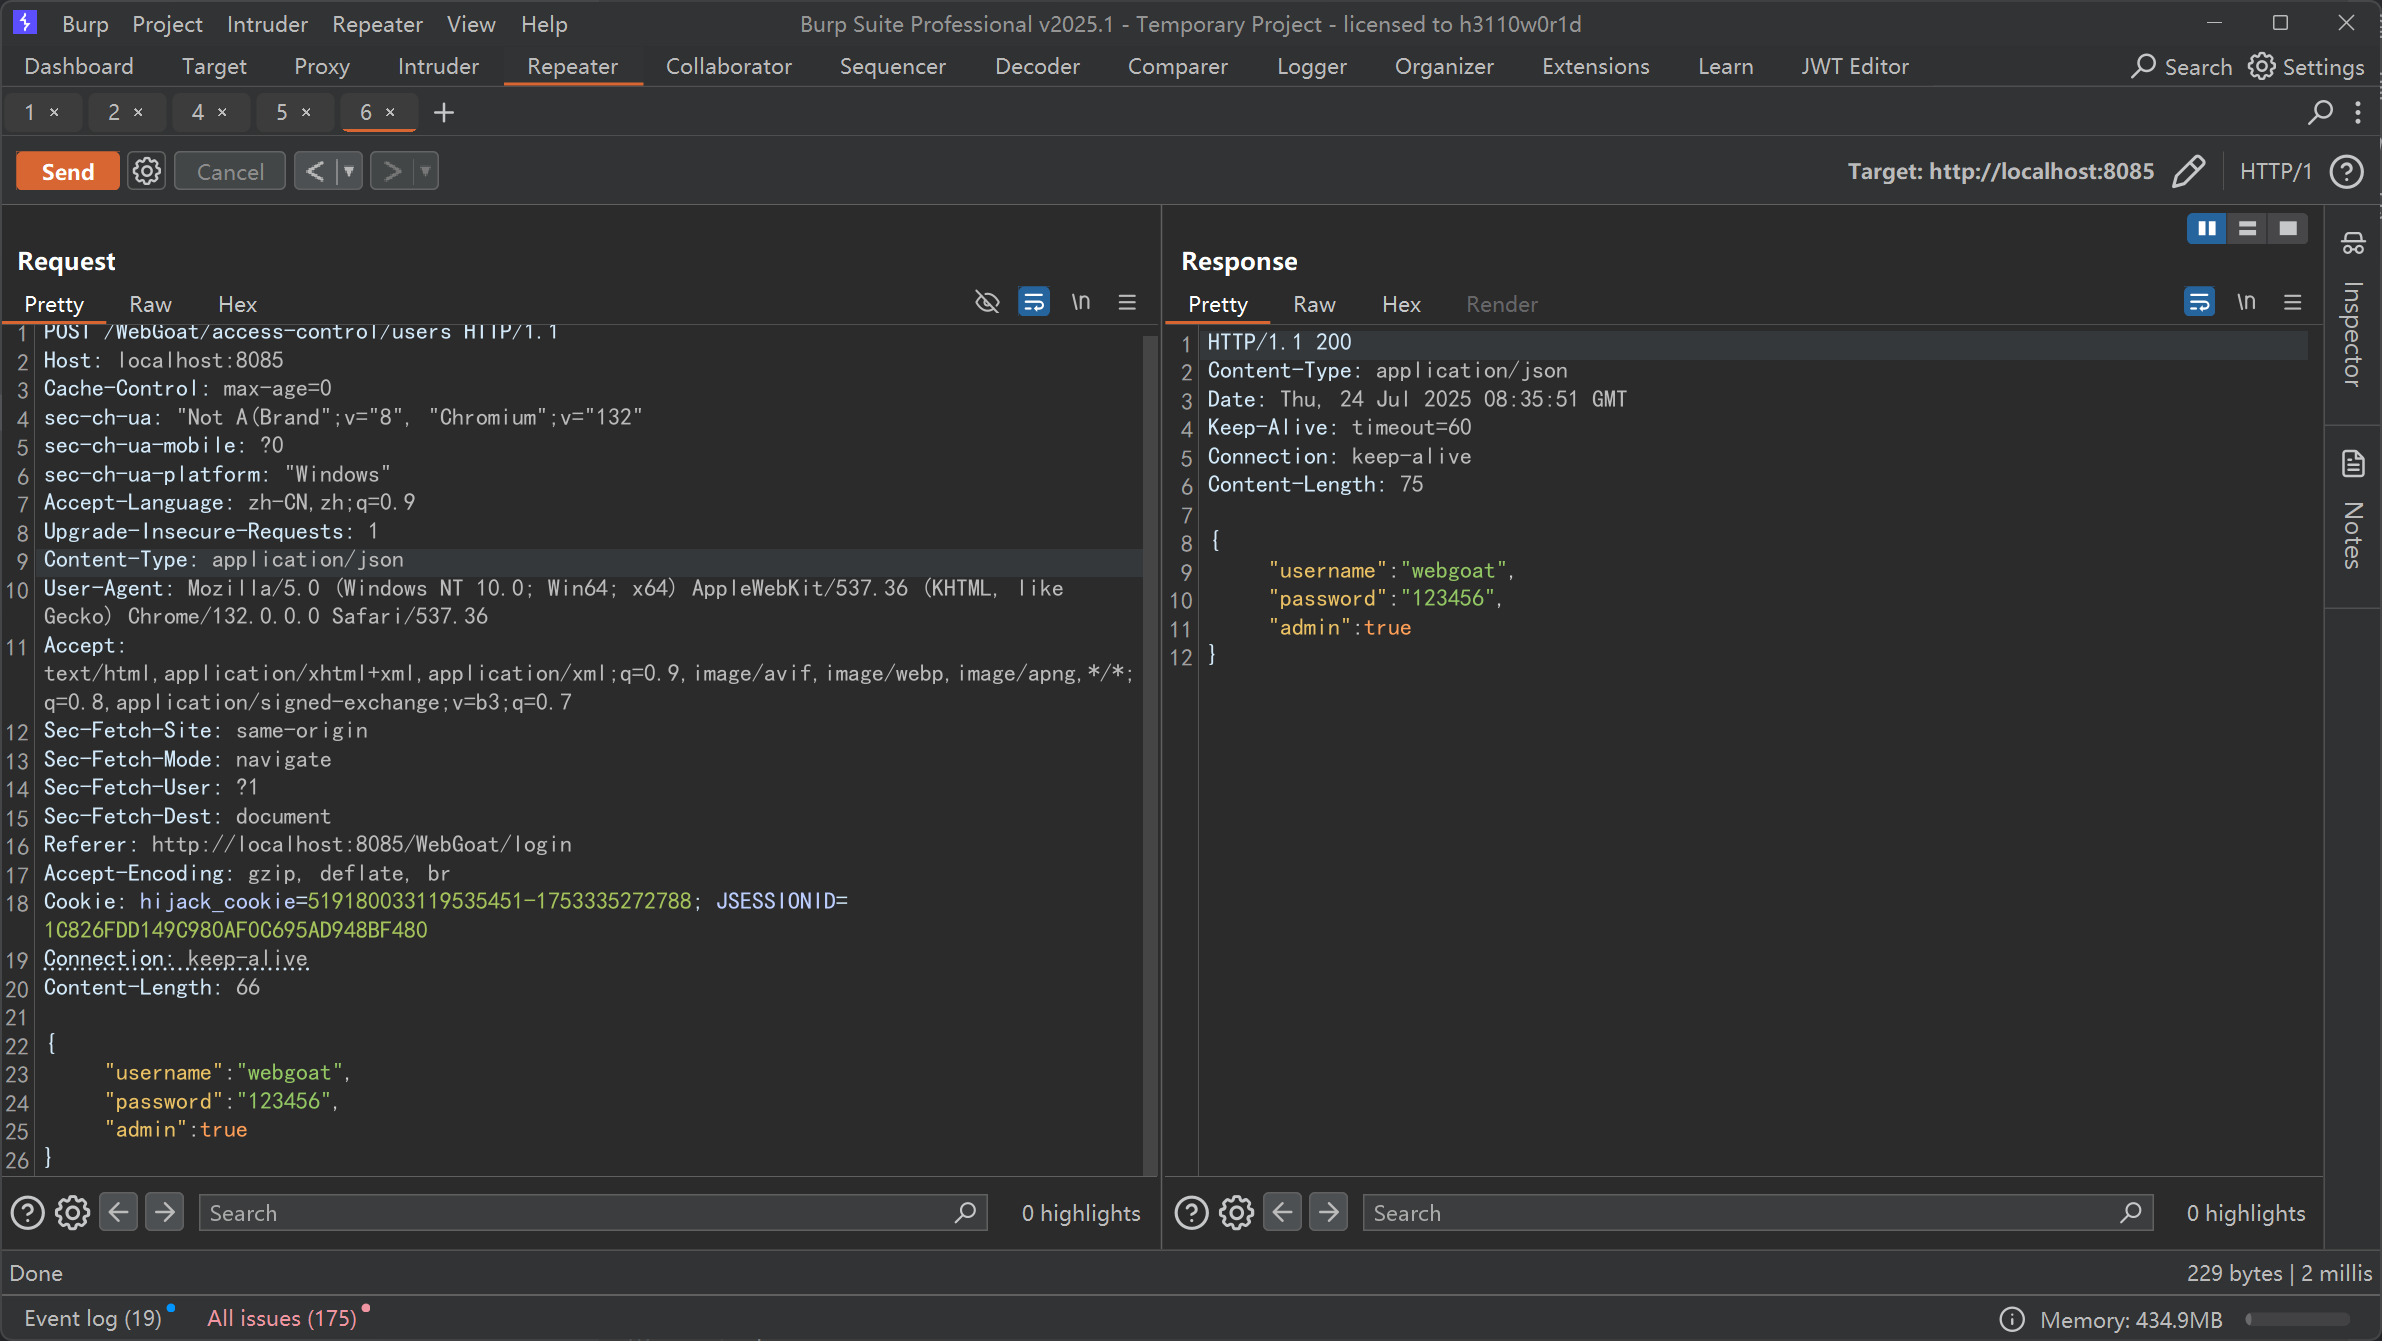Open the Inspector side panel

click(2353, 311)
